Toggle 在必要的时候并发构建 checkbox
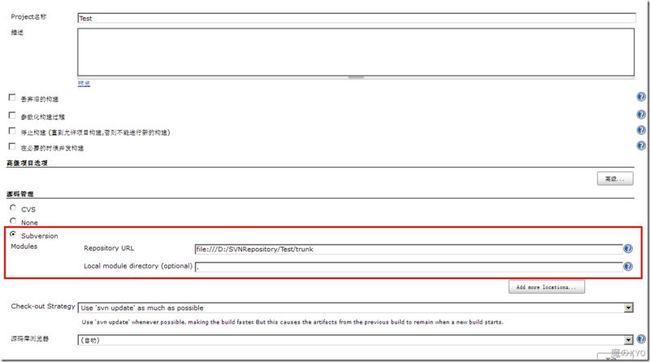This screenshot has height=362, width=650. click(x=12, y=146)
